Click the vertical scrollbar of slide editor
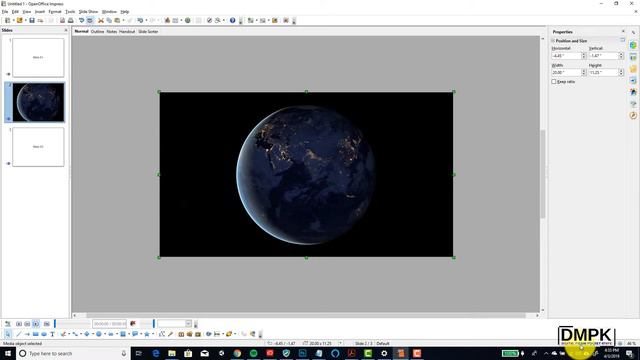 [x=542, y=173]
